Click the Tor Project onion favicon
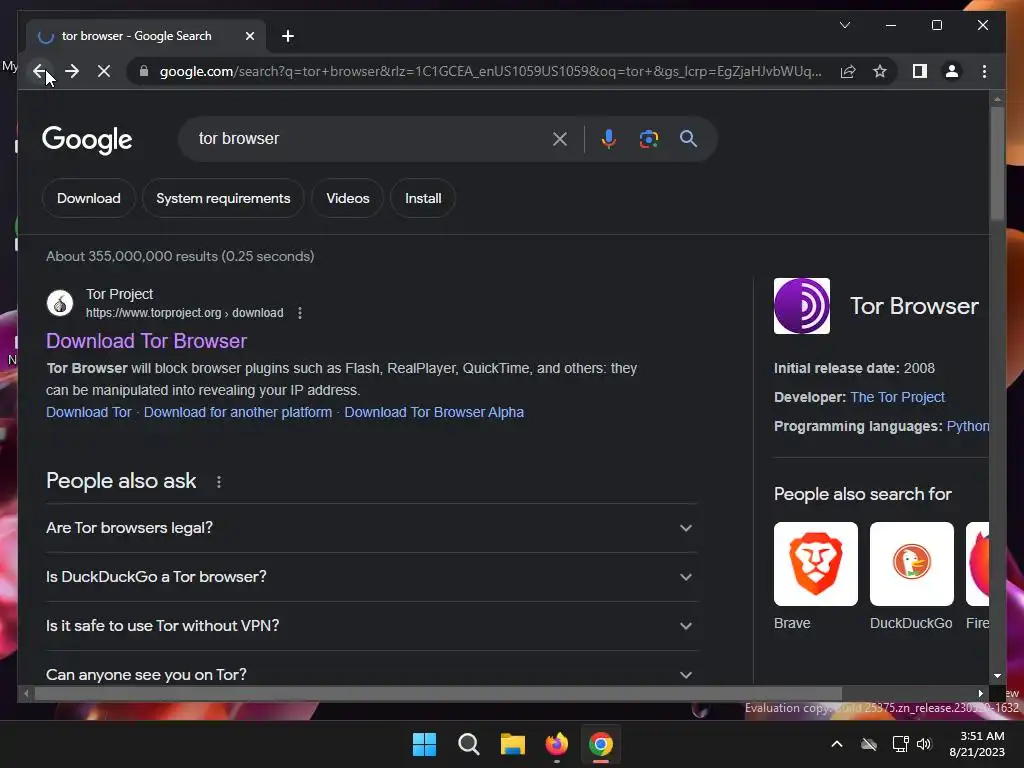 [x=60, y=303]
